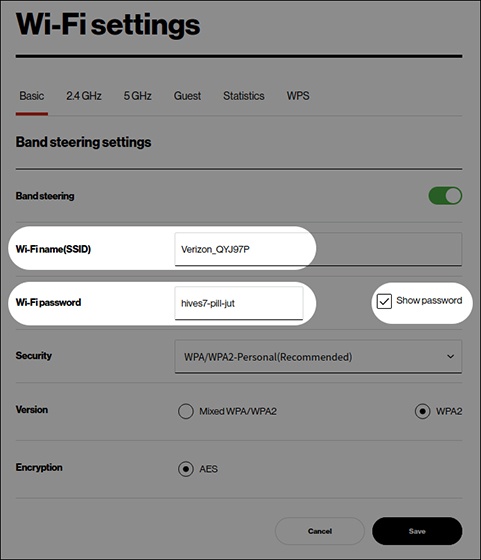Switch to the 2.4 GHz tab
481x560 pixels.
[84, 96]
